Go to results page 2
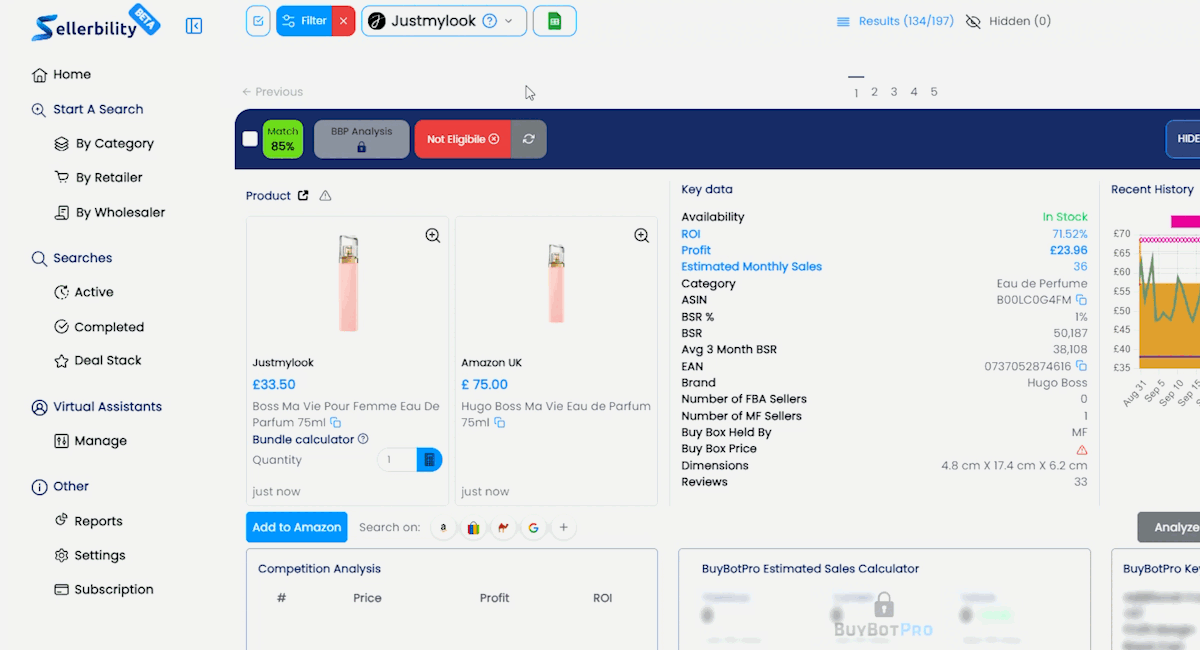The width and height of the screenshot is (1200, 650). 874,92
